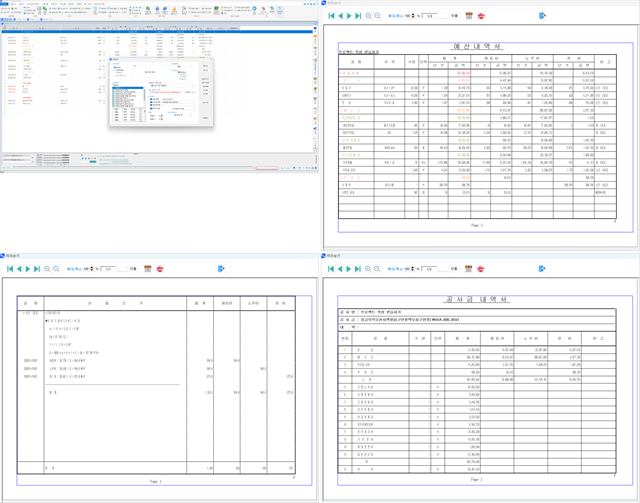
Task: Go to previous page in calculation-basis preview window
Action: [x=19, y=269]
